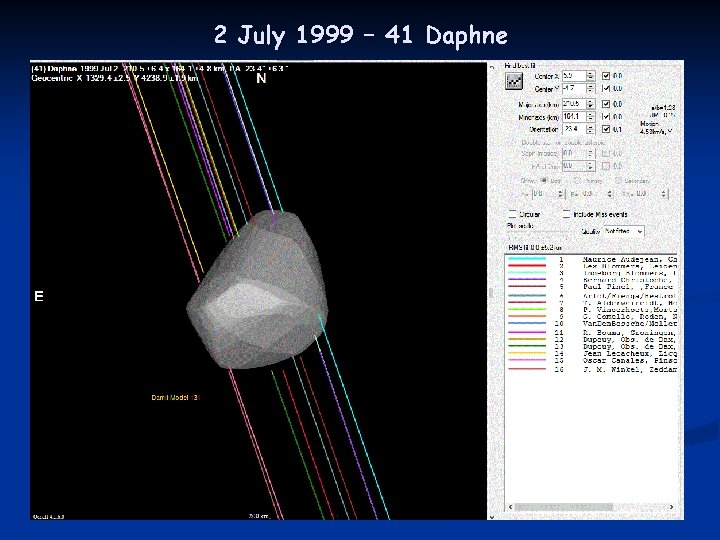Open the Quality dropdown showing Not fitted
This screenshot has height=540, width=720.
tap(624, 231)
